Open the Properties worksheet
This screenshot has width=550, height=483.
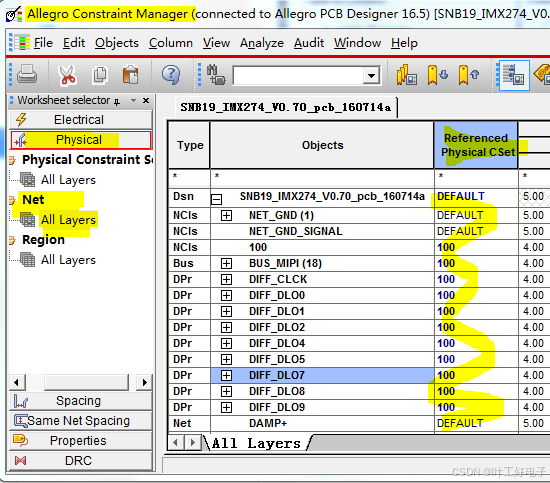pyautogui.click(x=81, y=441)
